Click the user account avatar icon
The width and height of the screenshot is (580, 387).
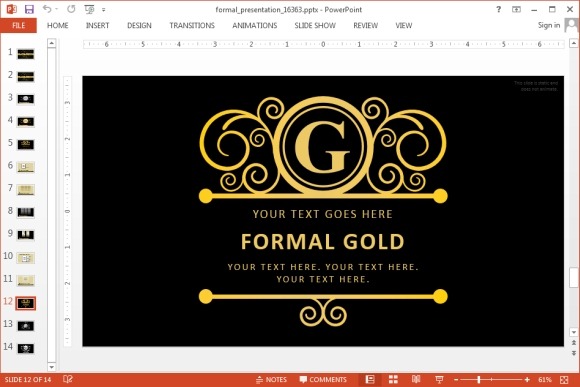coord(571,25)
